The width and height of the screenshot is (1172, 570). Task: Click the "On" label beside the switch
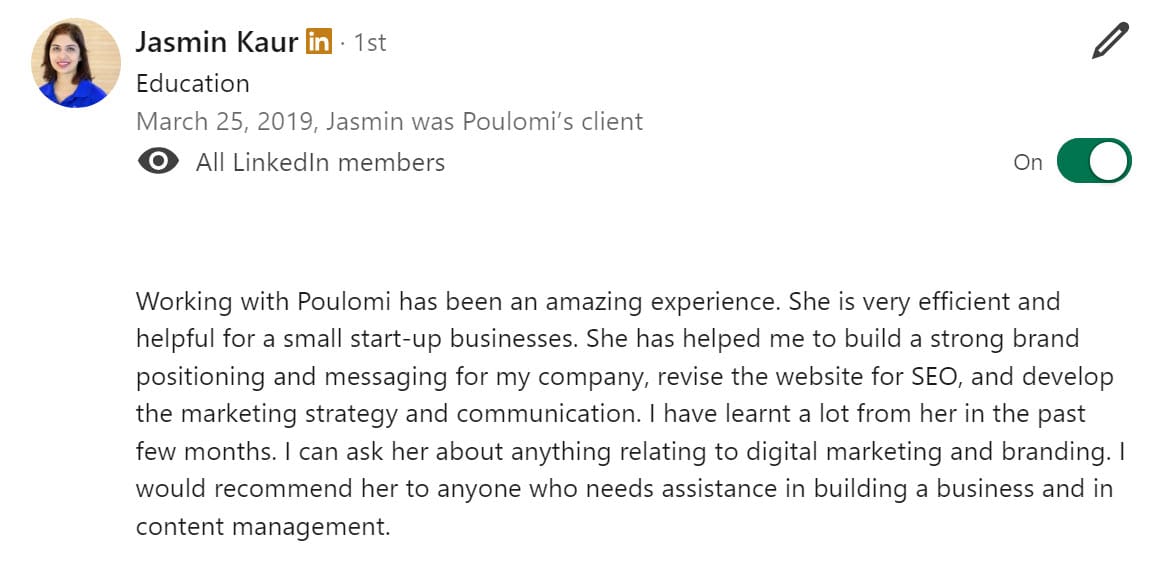pos(1028,162)
